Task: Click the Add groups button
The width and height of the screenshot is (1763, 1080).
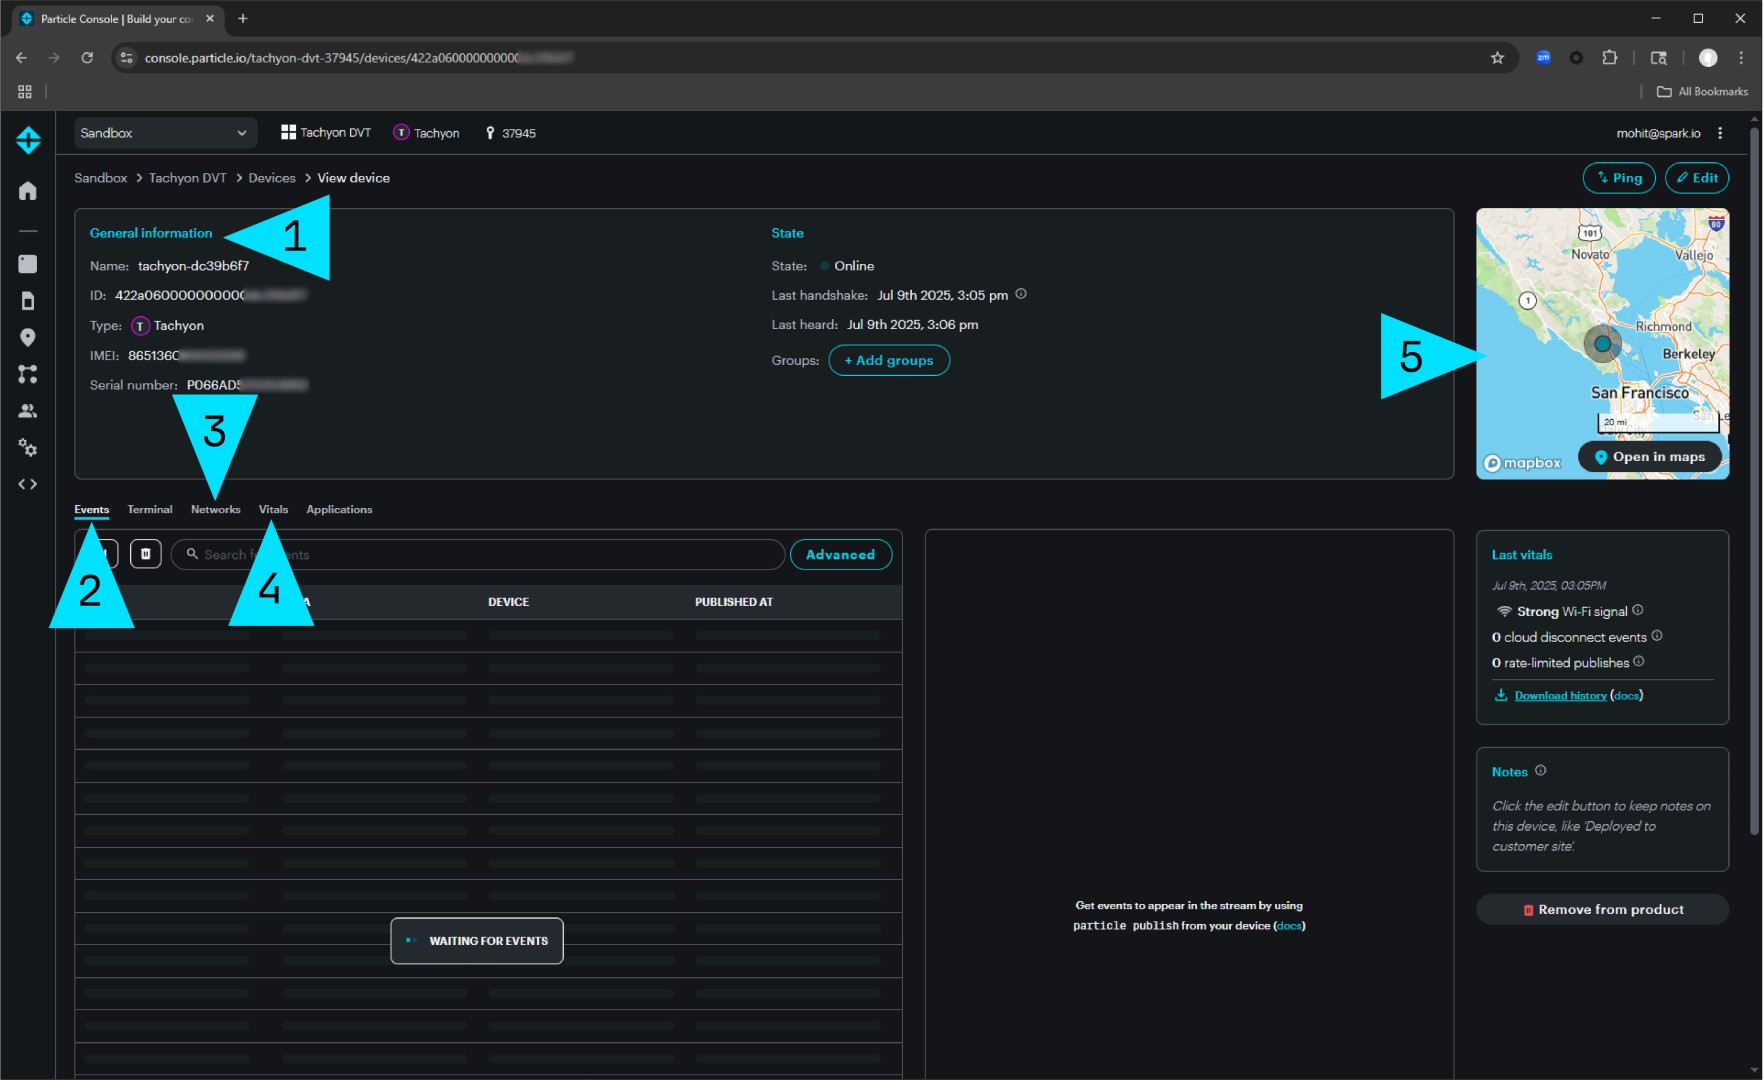Action: (889, 360)
